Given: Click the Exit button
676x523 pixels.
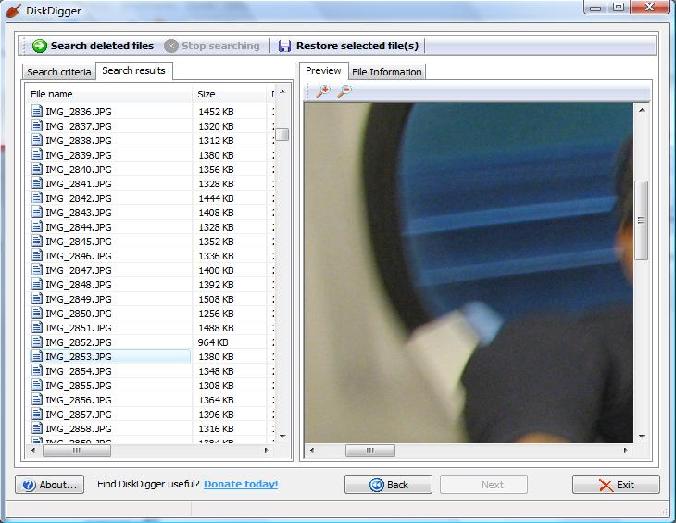Looking at the screenshot, I should coord(616,485).
